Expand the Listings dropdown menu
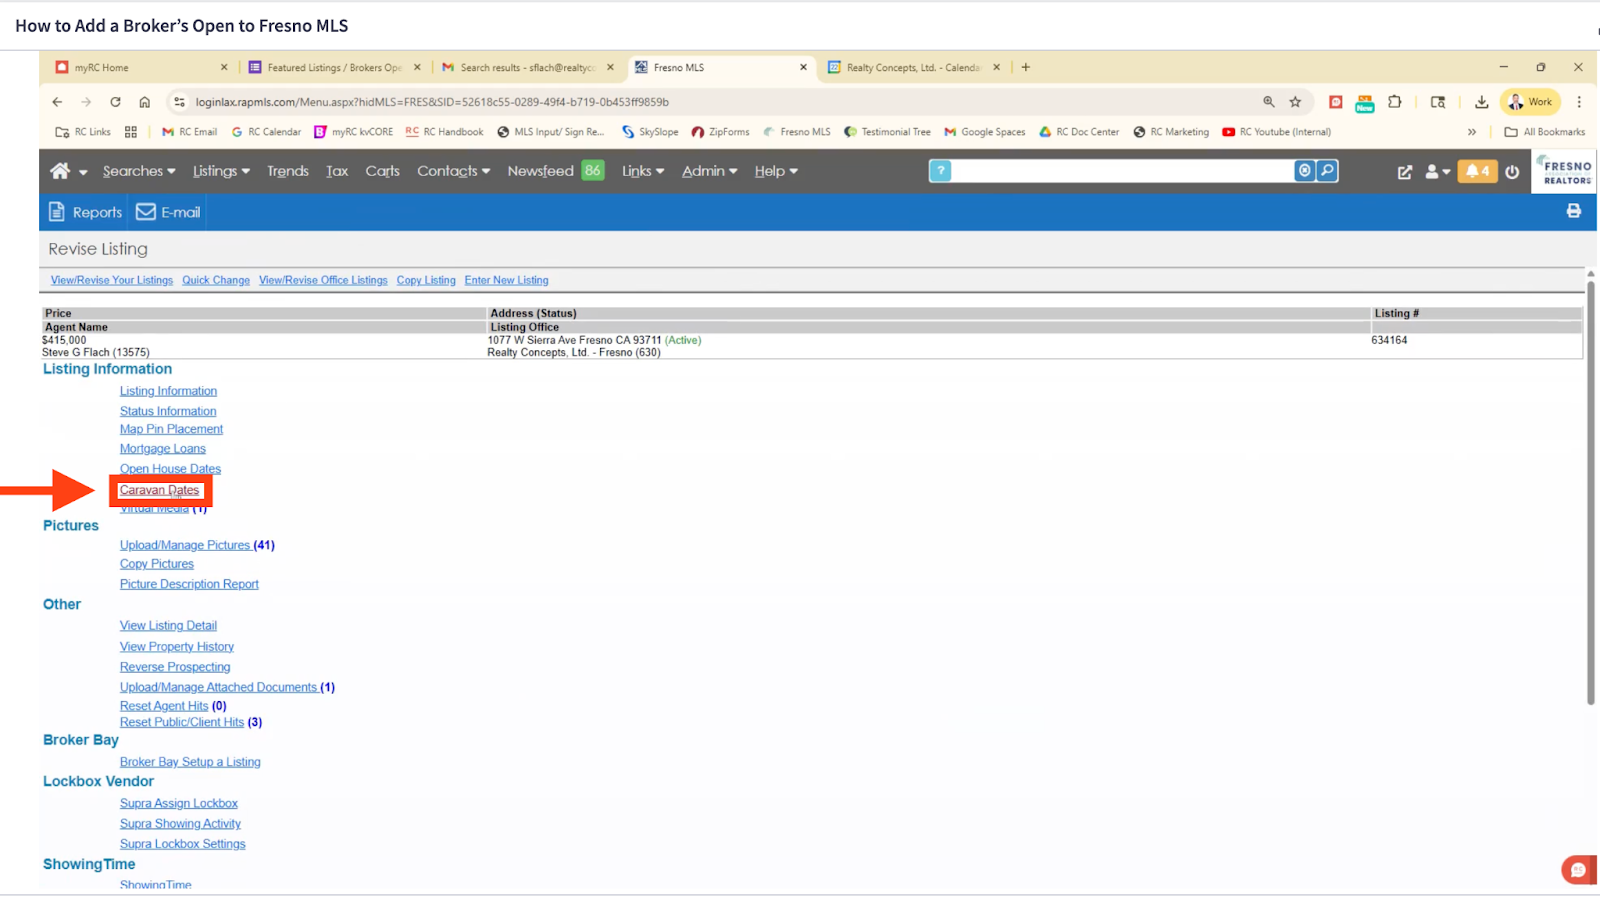The image size is (1600, 905). pos(220,171)
